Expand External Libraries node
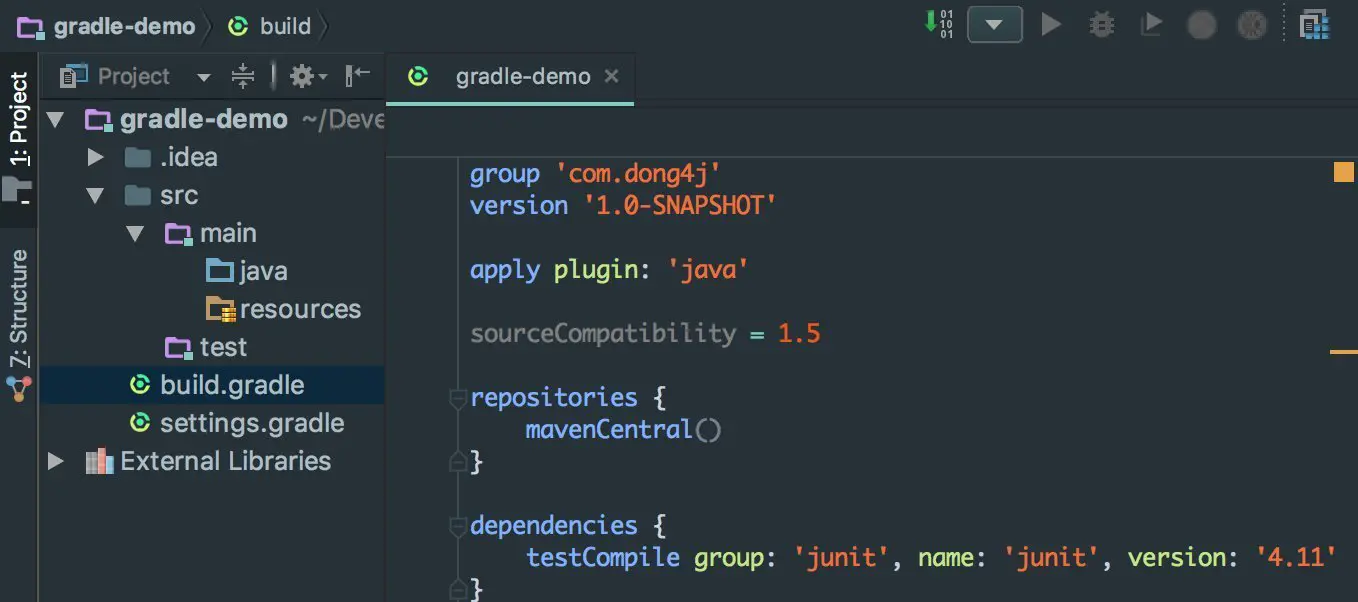Image resolution: width=1358 pixels, height=602 pixels. [x=56, y=461]
